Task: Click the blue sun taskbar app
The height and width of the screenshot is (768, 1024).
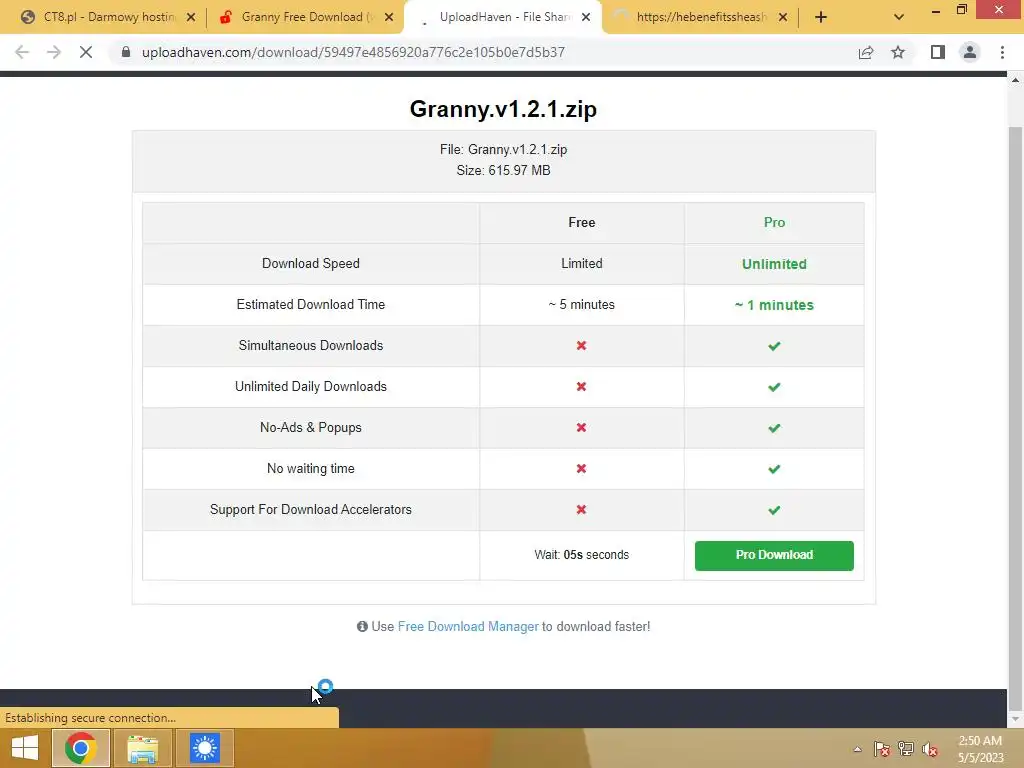Action: (x=204, y=748)
